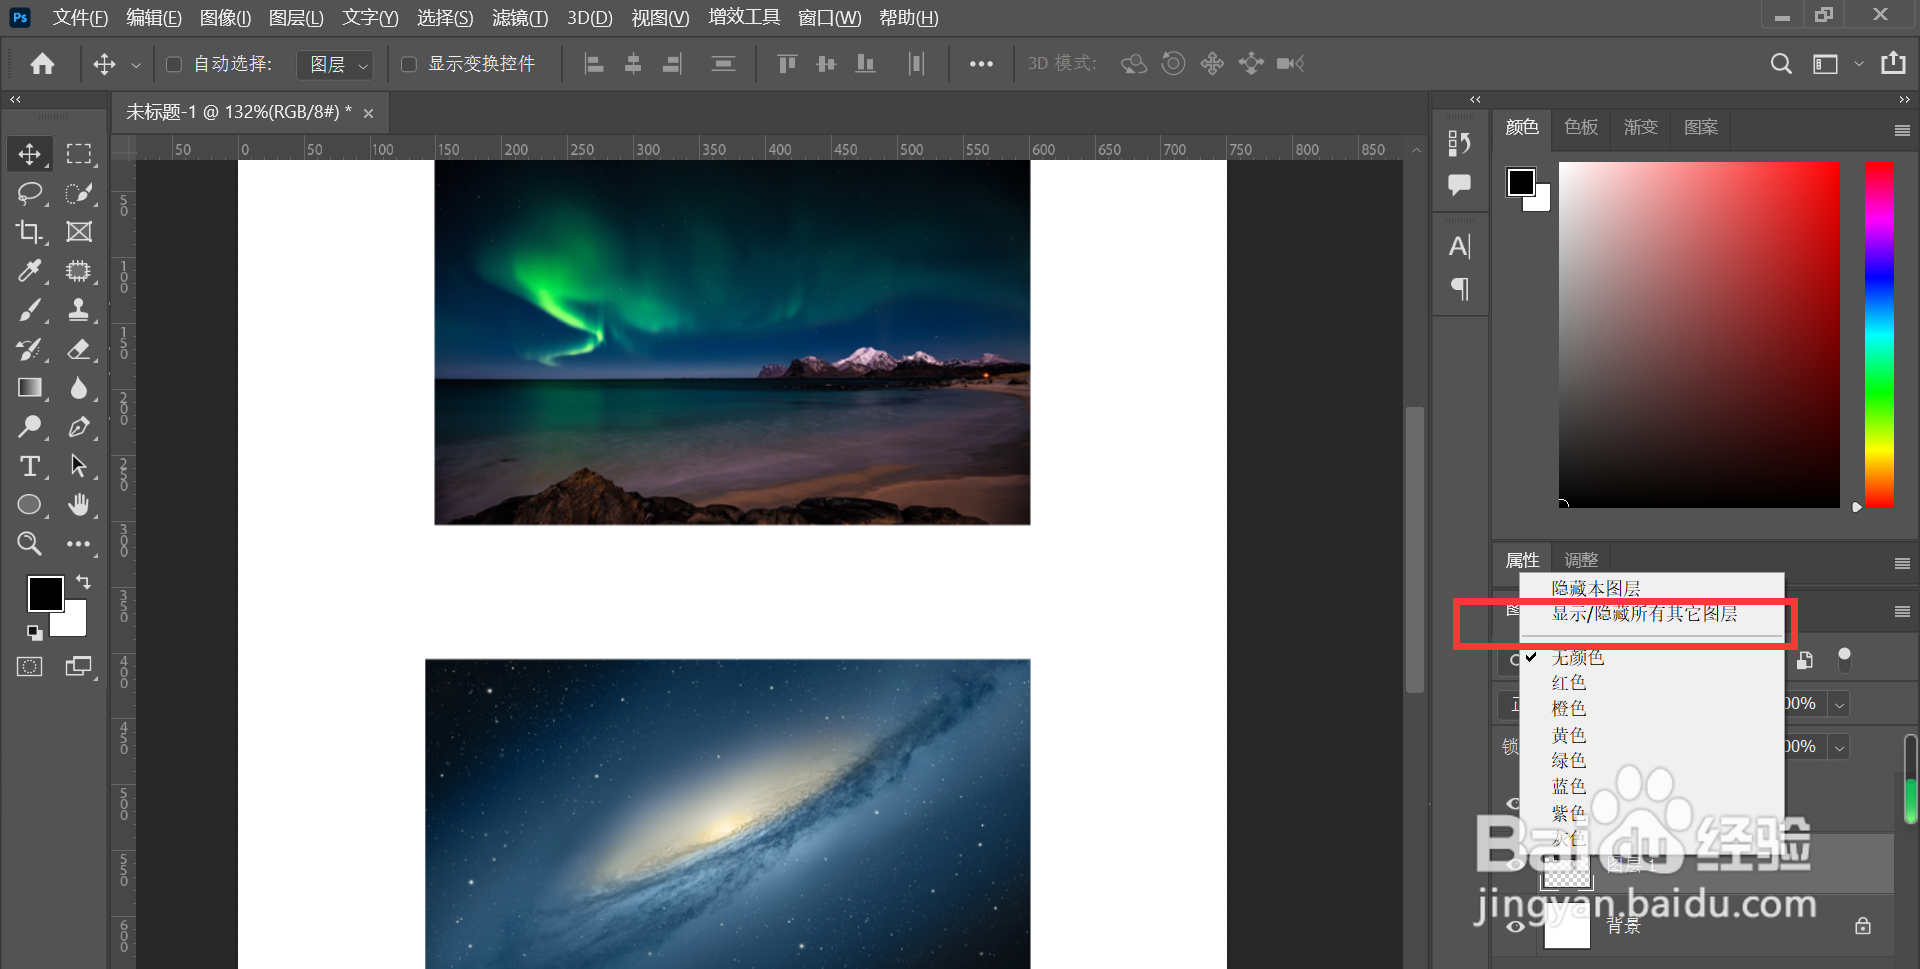Select the Zoom tool
Image resolution: width=1920 pixels, height=969 pixels.
(29, 544)
